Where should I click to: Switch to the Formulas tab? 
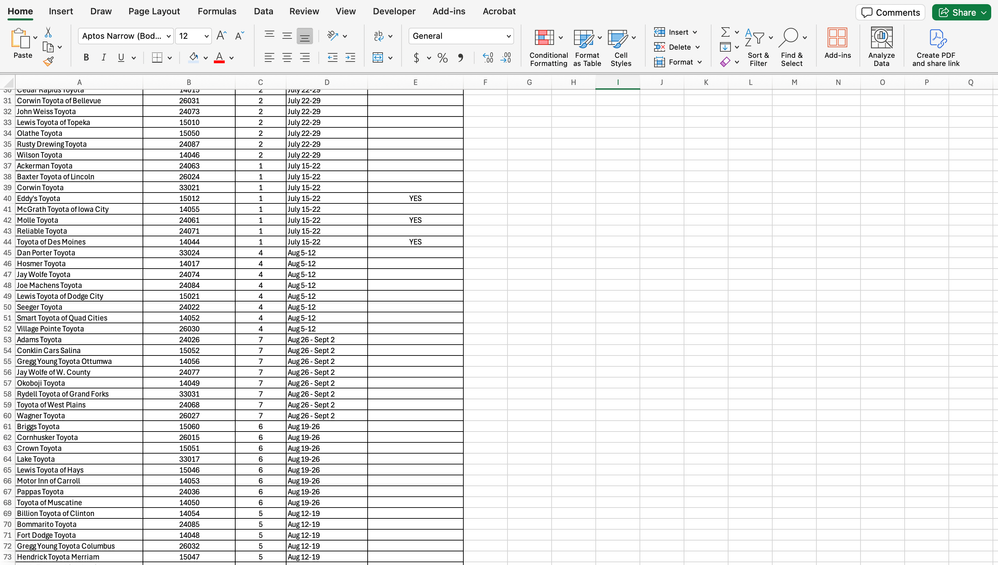(x=216, y=11)
